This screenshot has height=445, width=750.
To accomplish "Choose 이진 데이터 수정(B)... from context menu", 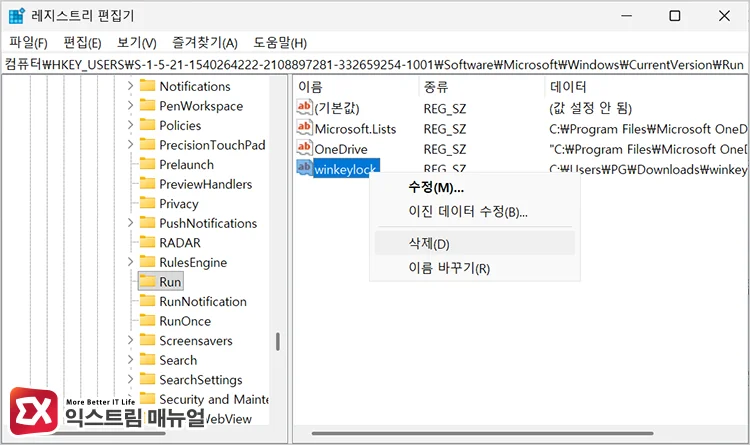I will coord(474,211).
